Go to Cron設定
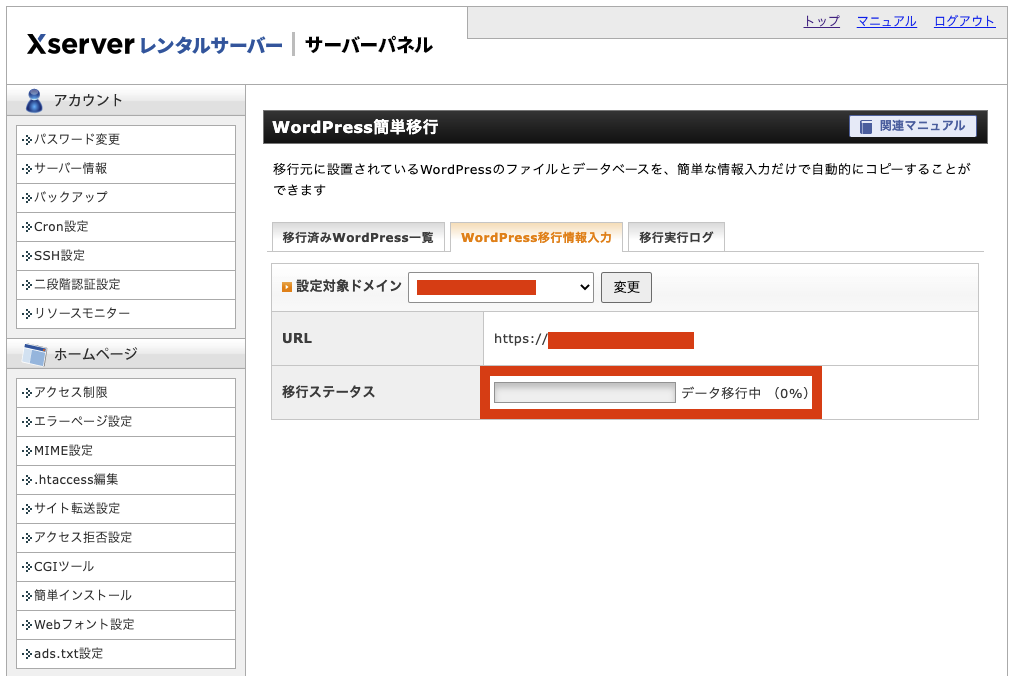This screenshot has width=1014, height=676. coord(126,226)
